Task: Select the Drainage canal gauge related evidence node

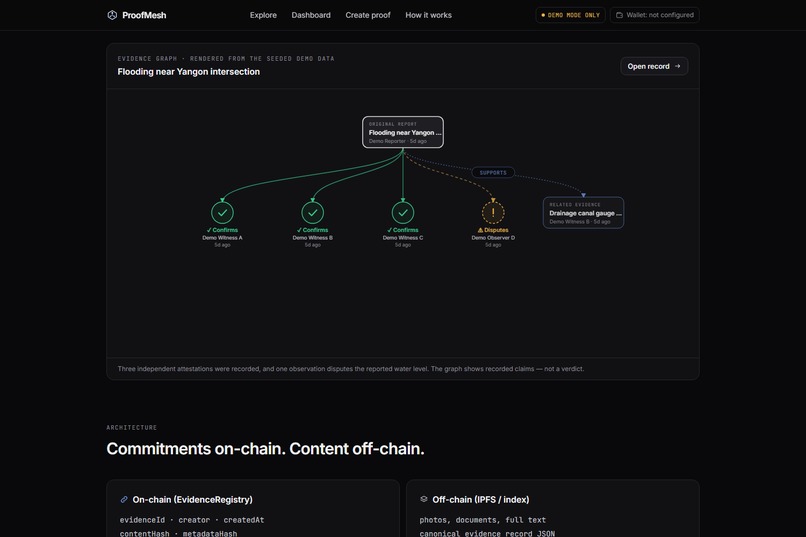Action: [583, 212]
